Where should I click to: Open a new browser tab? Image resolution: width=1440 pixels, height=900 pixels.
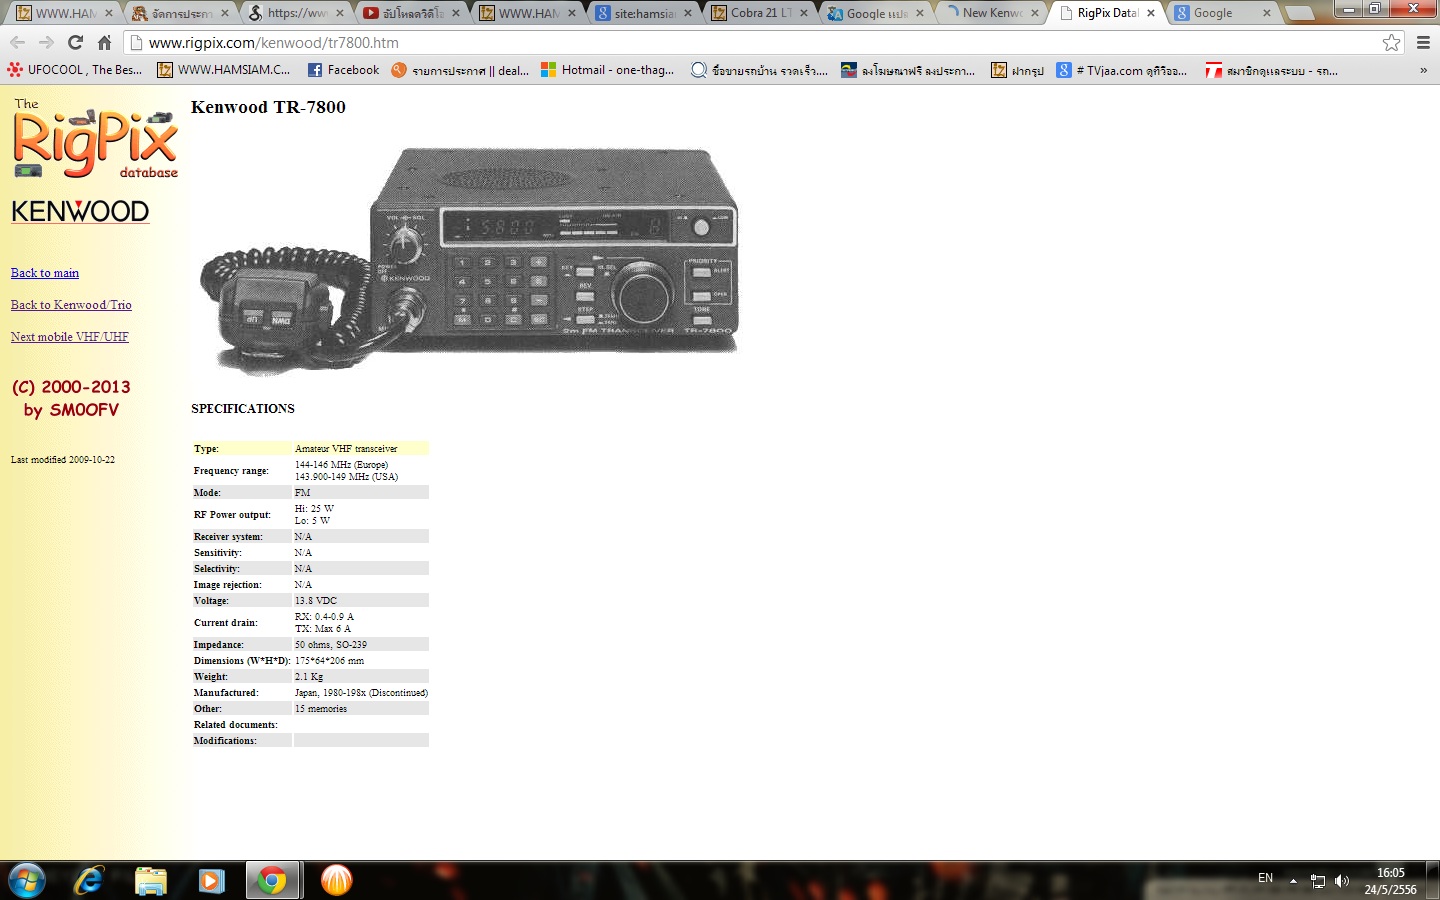click(x=1300, y=13)
